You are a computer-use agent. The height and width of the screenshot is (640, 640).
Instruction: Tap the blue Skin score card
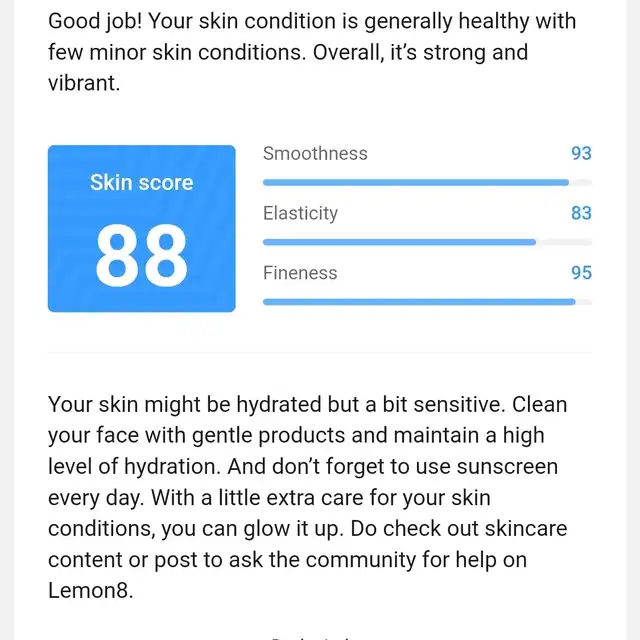tap(141, 229)
